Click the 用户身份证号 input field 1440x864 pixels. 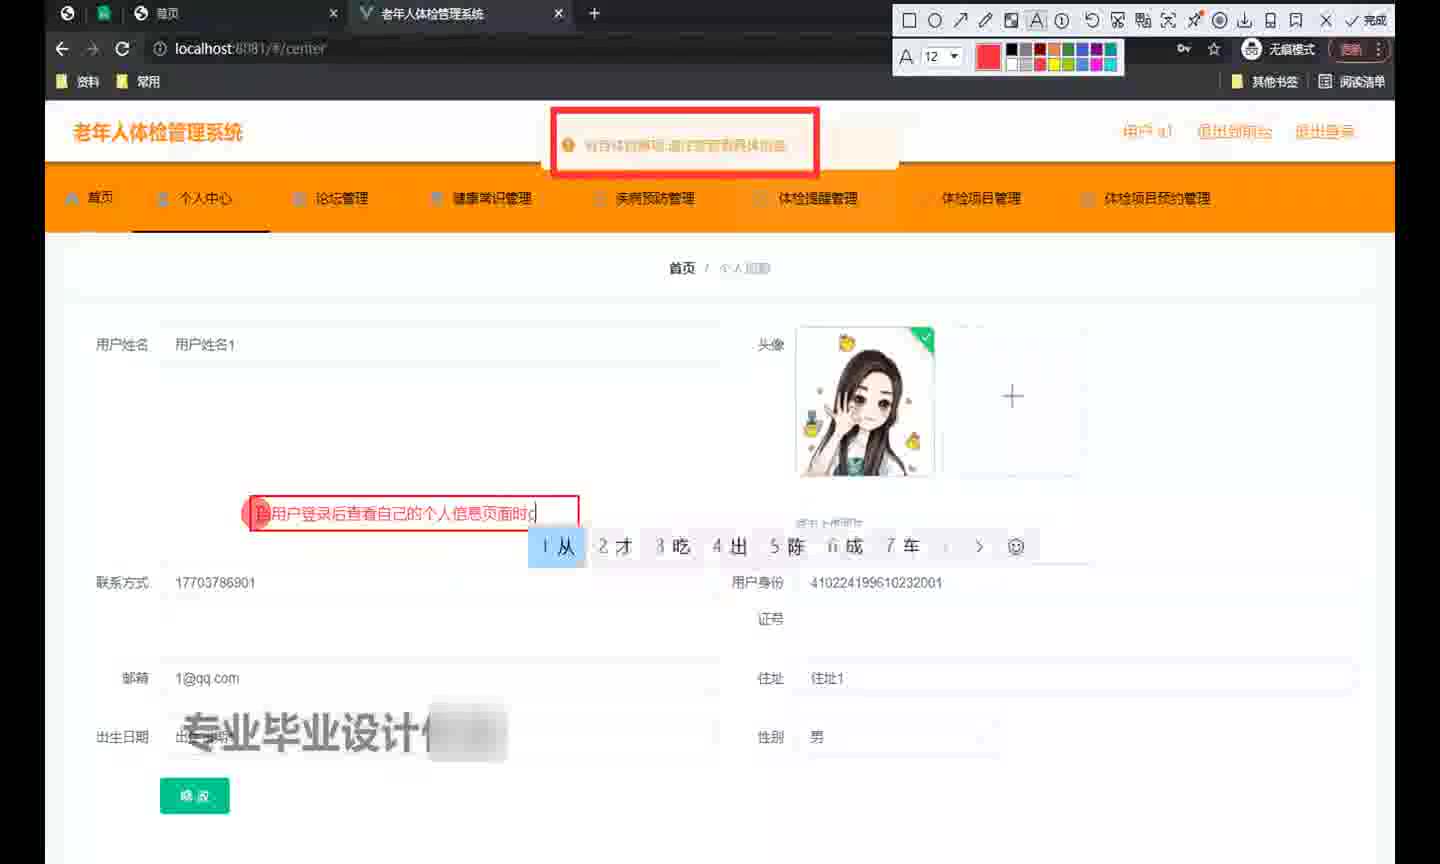(x=1076, y=582)
